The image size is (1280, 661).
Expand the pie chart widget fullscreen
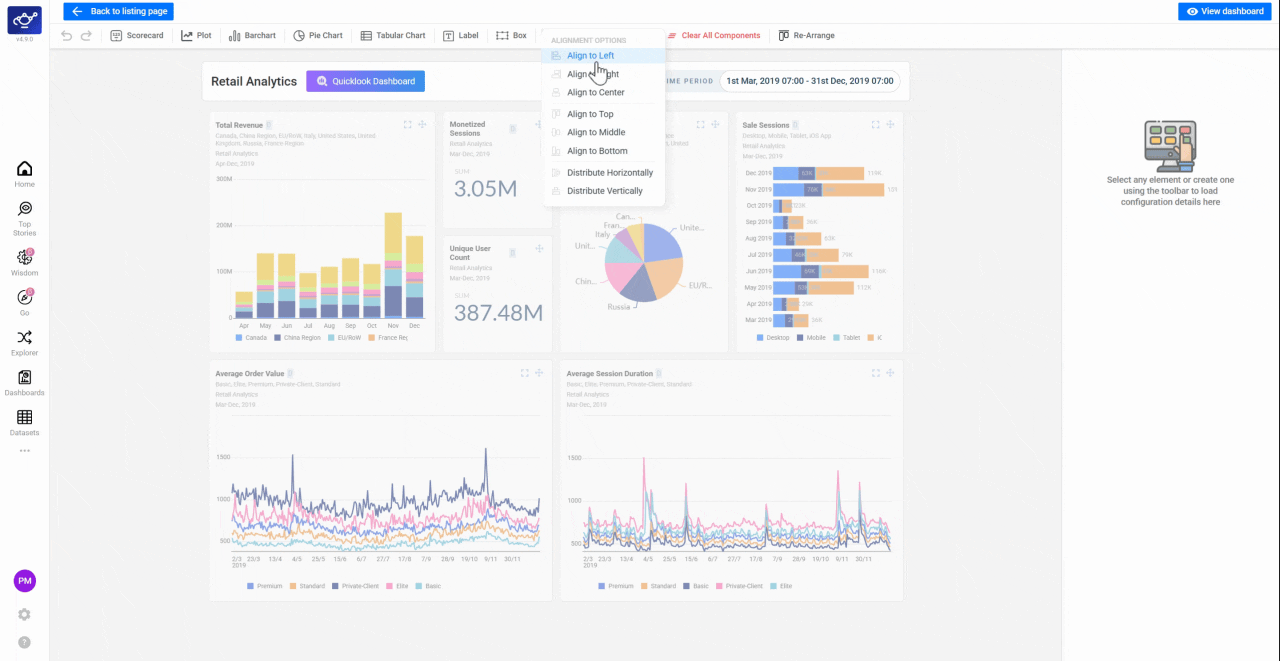pyautogui.click(x=699, y=124)
